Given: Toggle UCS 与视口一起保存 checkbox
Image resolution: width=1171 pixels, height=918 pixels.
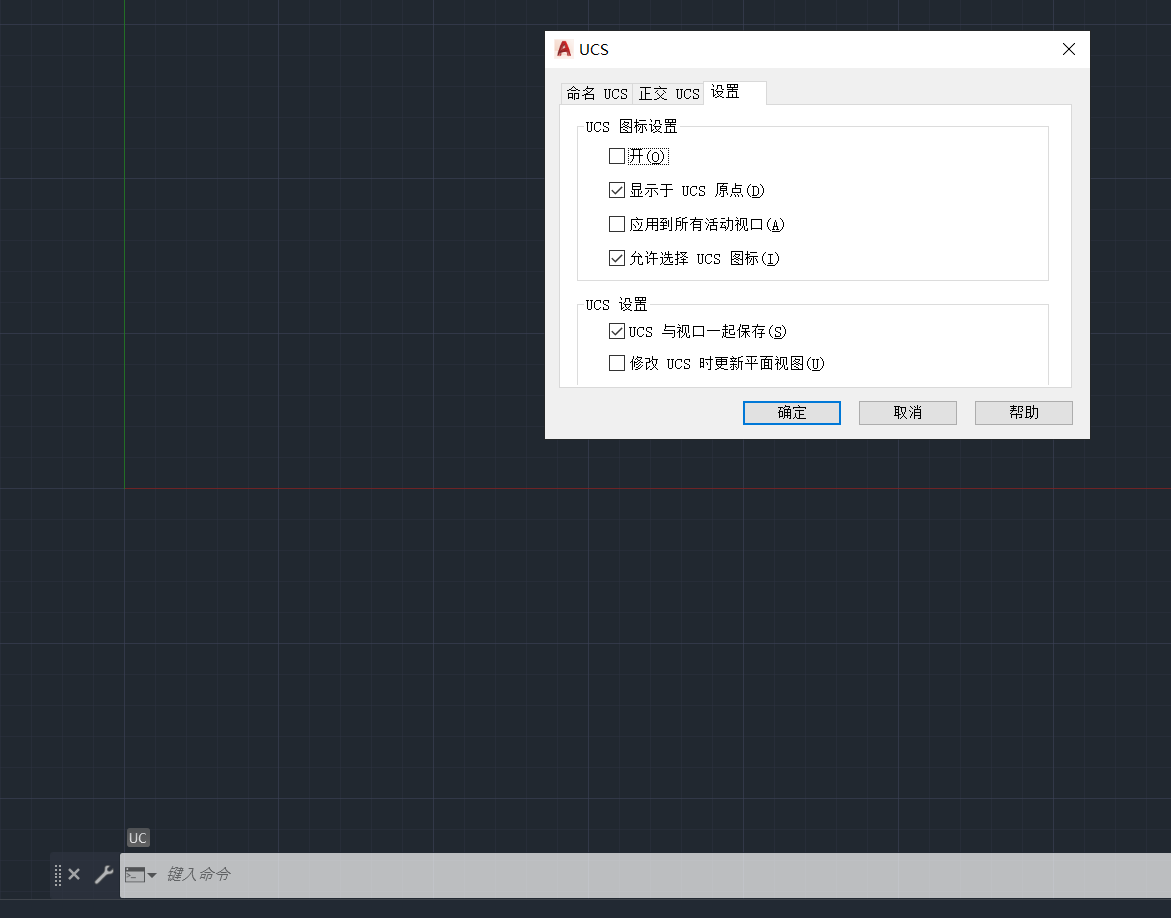Looking at the screenshot, I should pos(617,331).
